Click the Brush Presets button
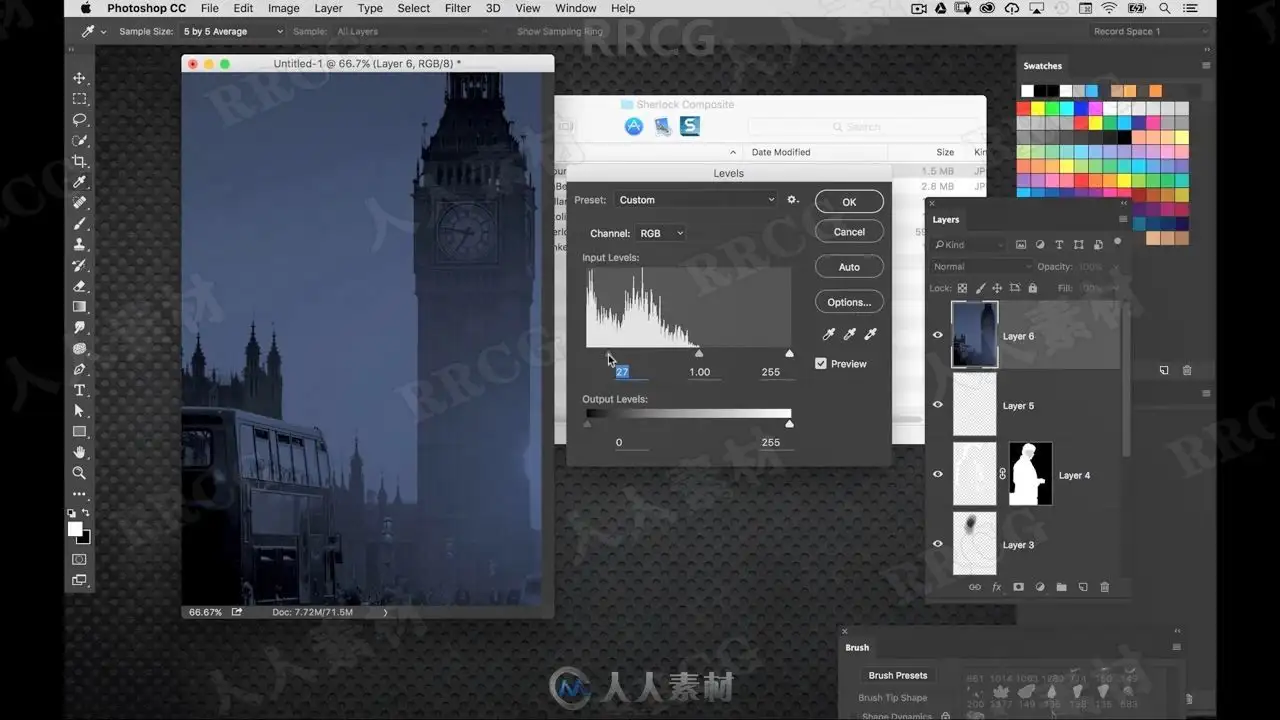1280x720 pixels. pyautogui.click(x=898, y=676)
